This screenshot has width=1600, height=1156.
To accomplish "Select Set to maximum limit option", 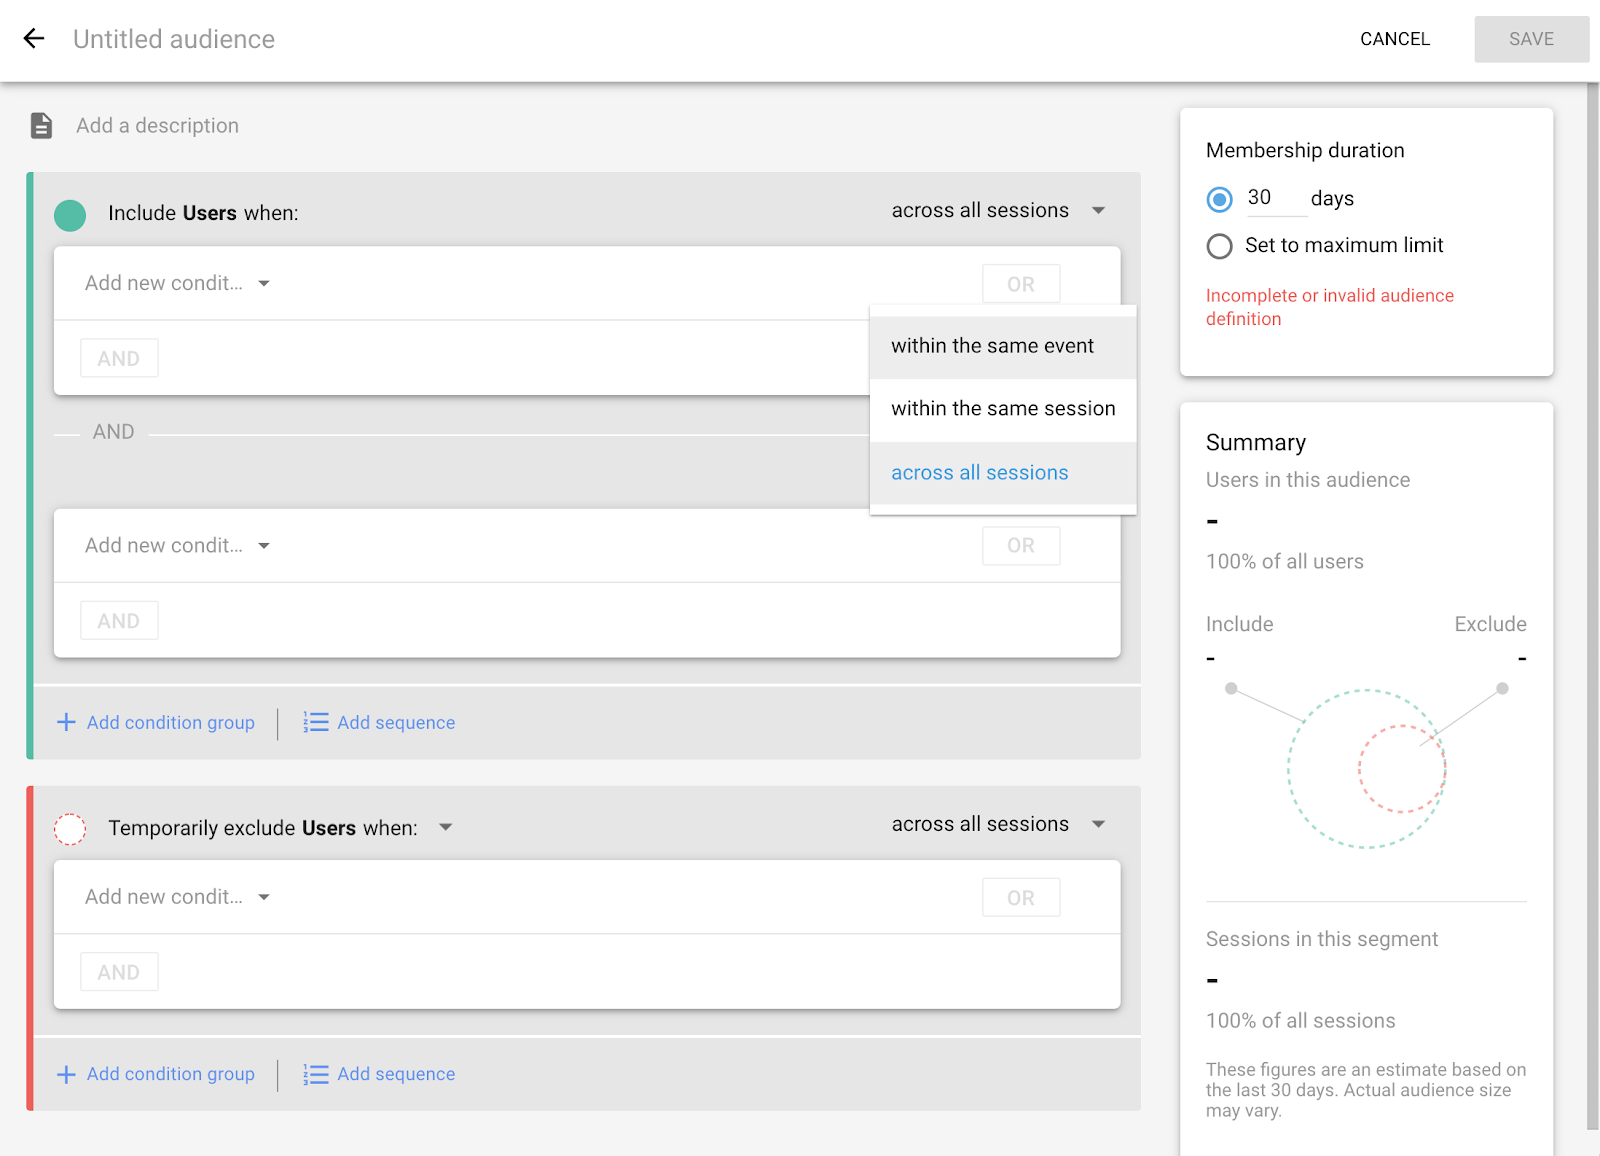I will (x=1219, y=246).
